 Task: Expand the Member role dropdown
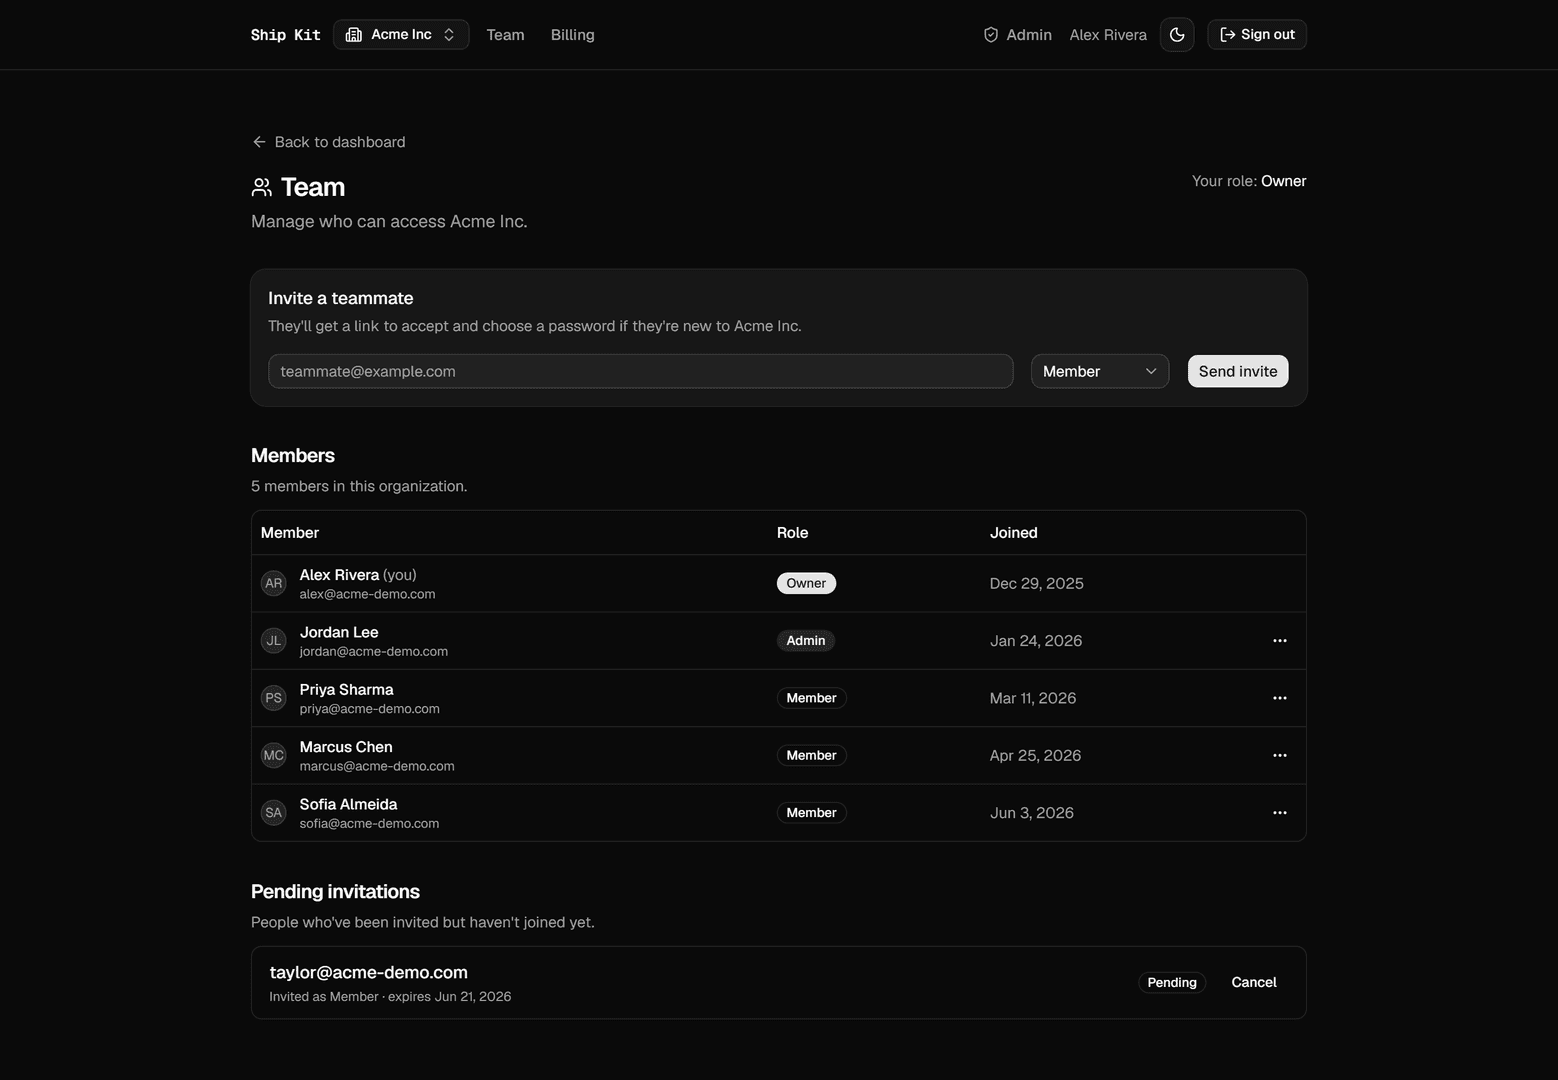pos(1100,371)
